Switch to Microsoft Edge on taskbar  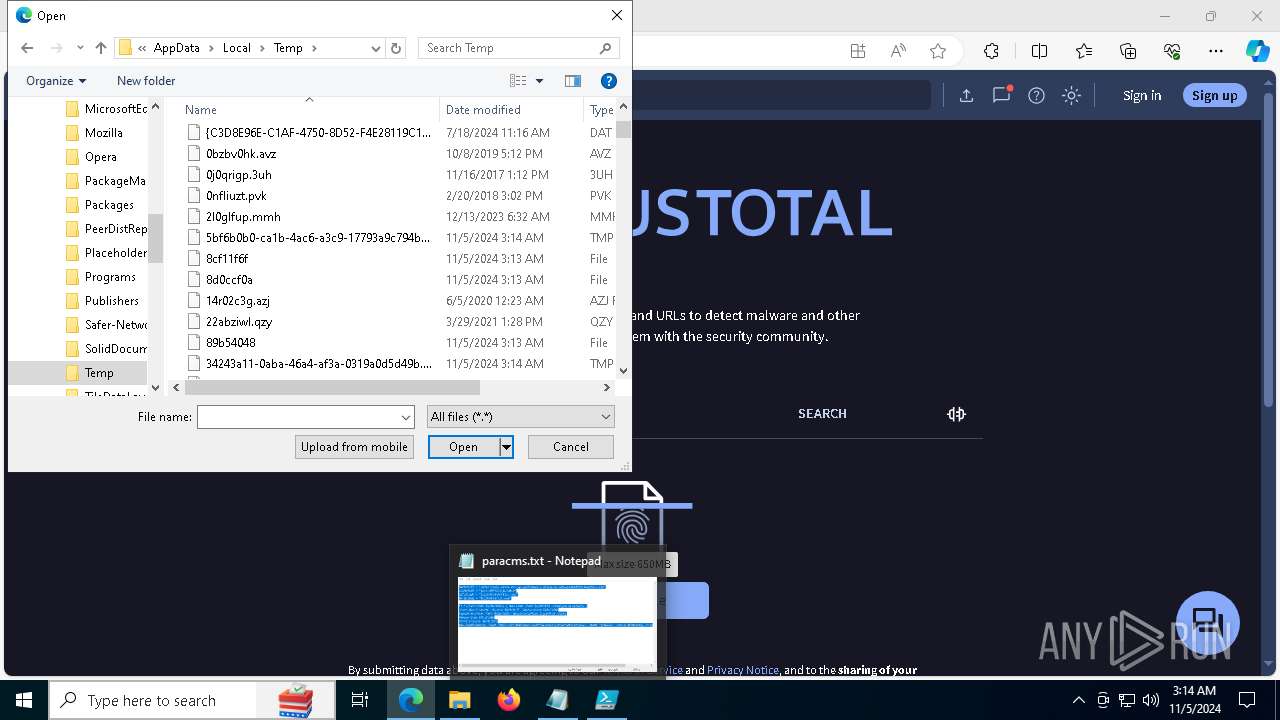(411, 700)
